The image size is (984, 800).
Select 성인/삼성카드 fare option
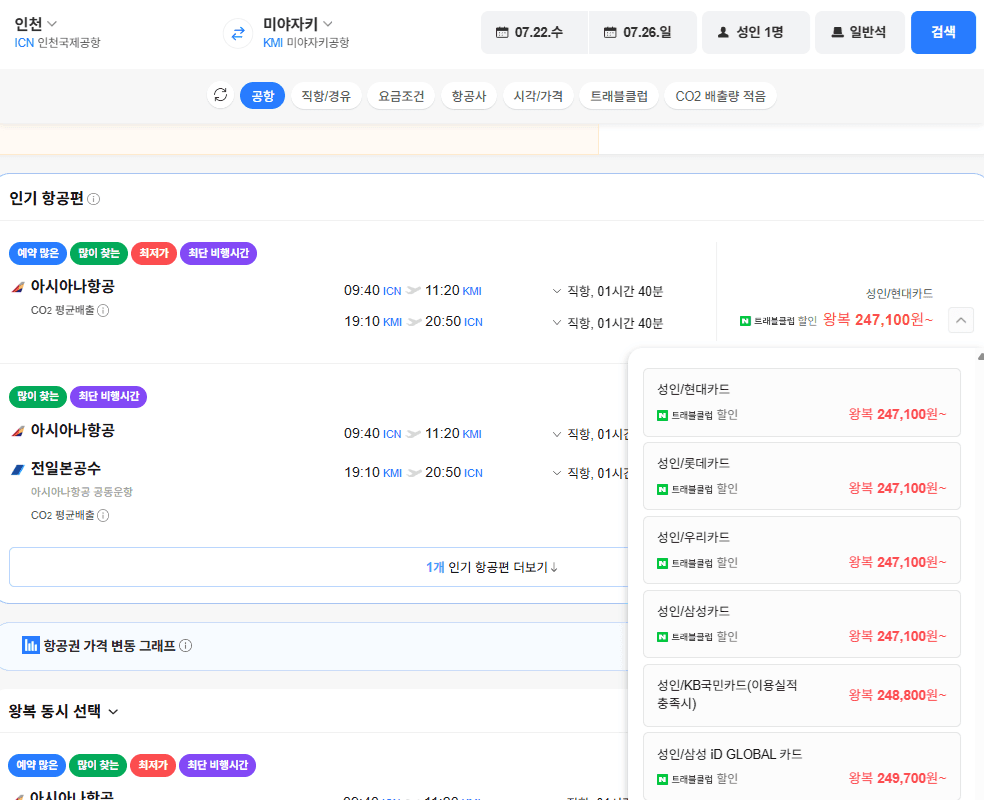(802, 624)
